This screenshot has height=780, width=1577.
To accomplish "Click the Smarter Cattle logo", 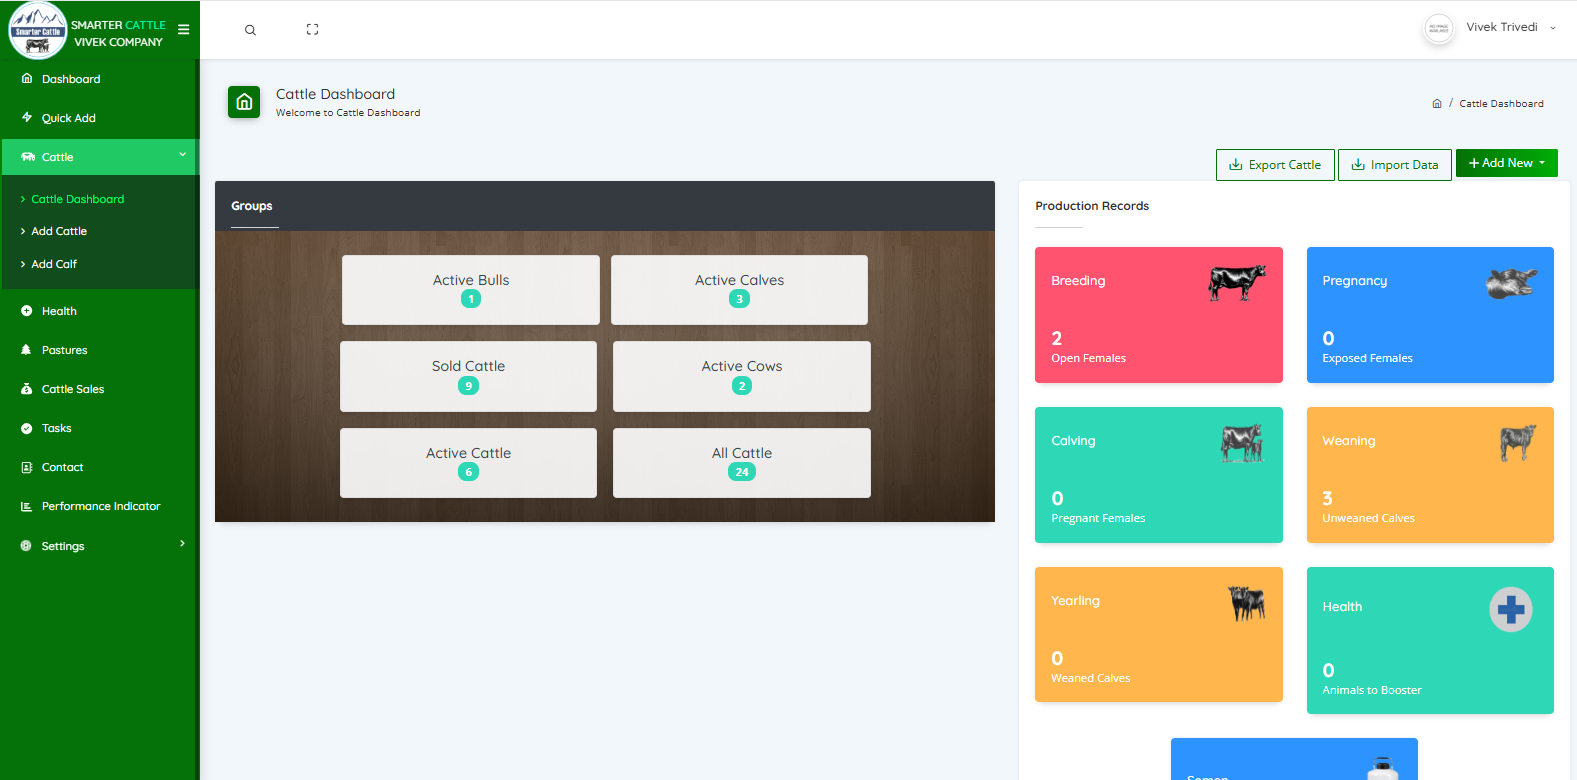I will pos(38,30).
